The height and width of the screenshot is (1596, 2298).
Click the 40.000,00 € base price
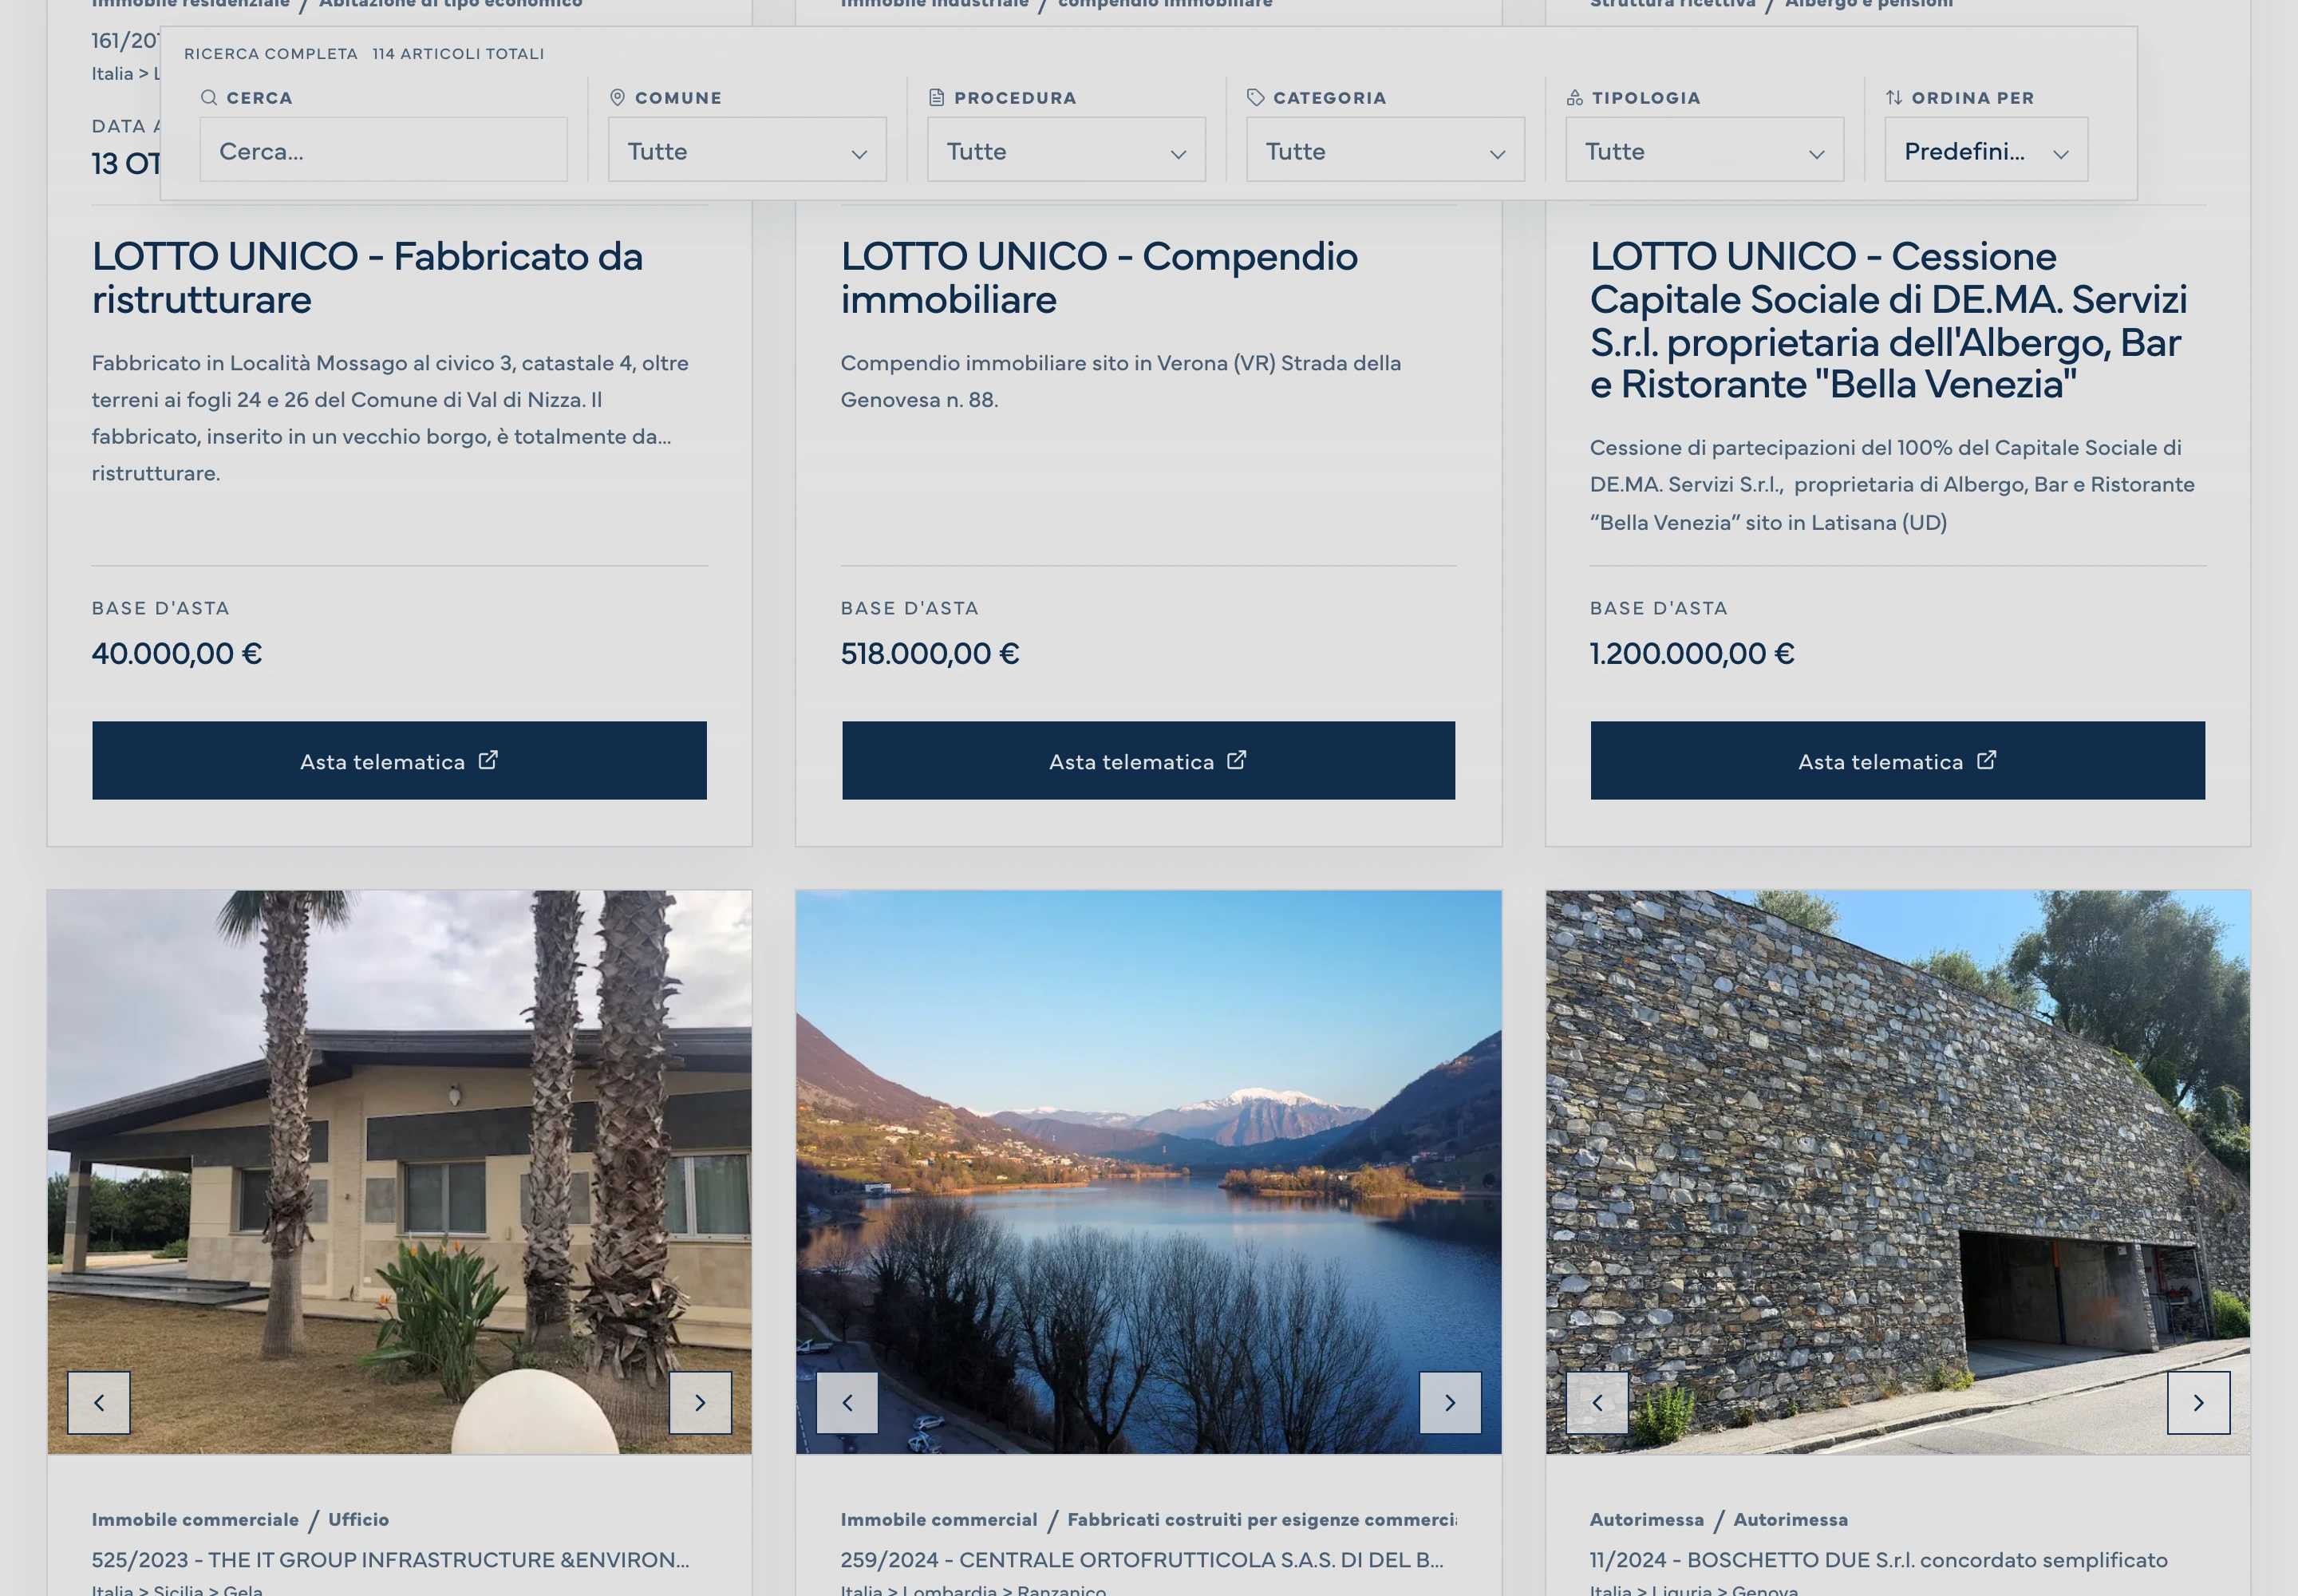coord(177,653)
